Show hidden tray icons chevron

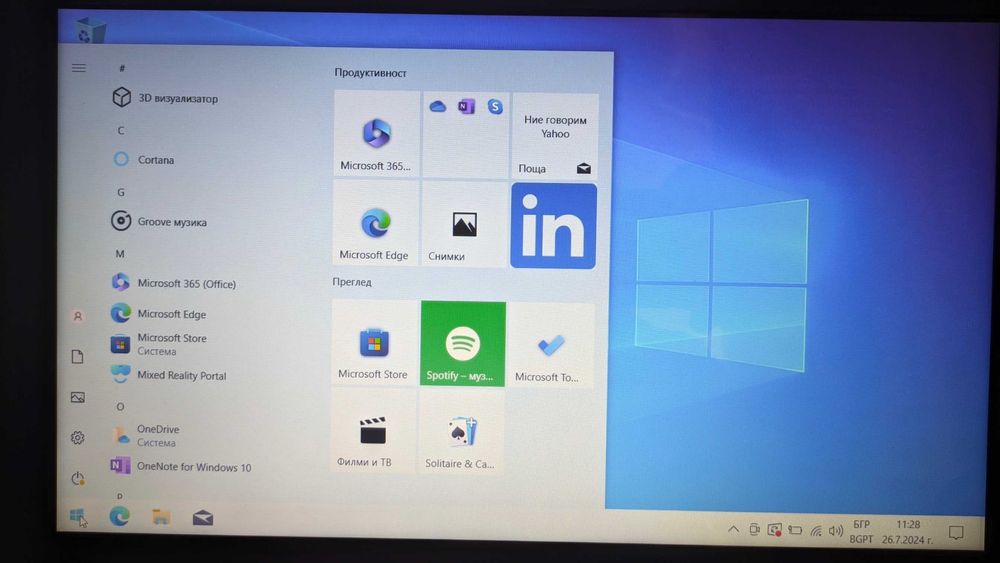click(x=733, y=529)
